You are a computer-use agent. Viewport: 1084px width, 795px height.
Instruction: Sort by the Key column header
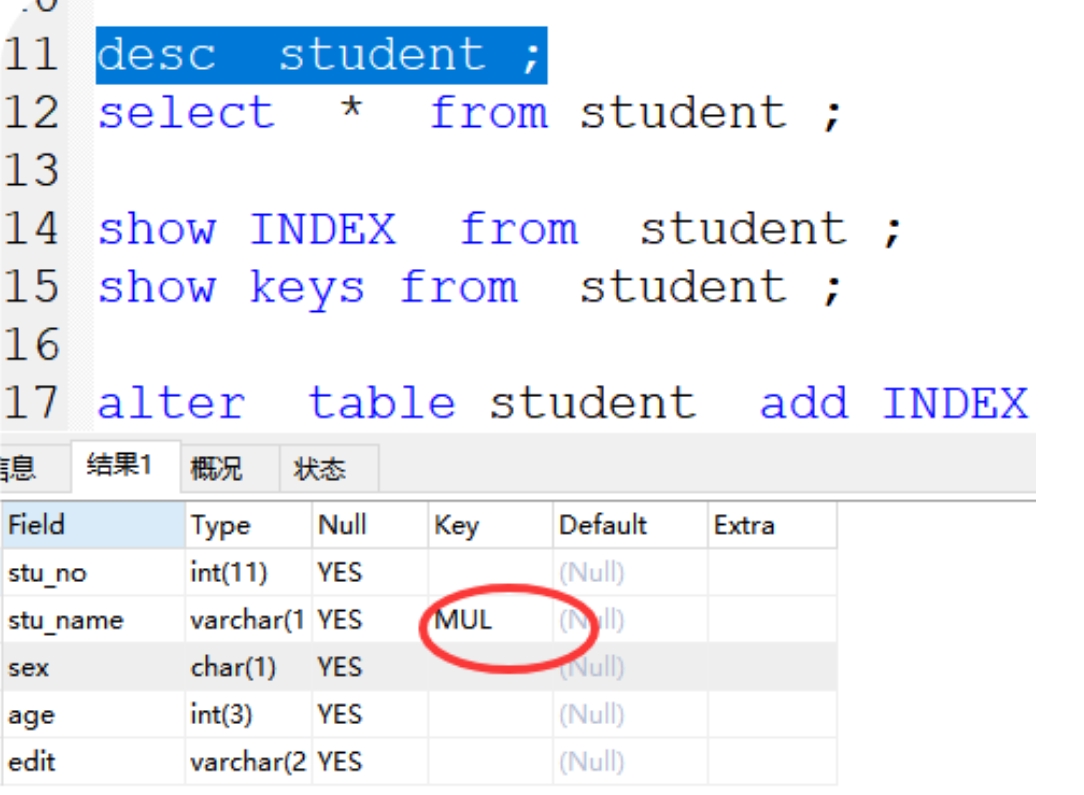click(490, 525)
